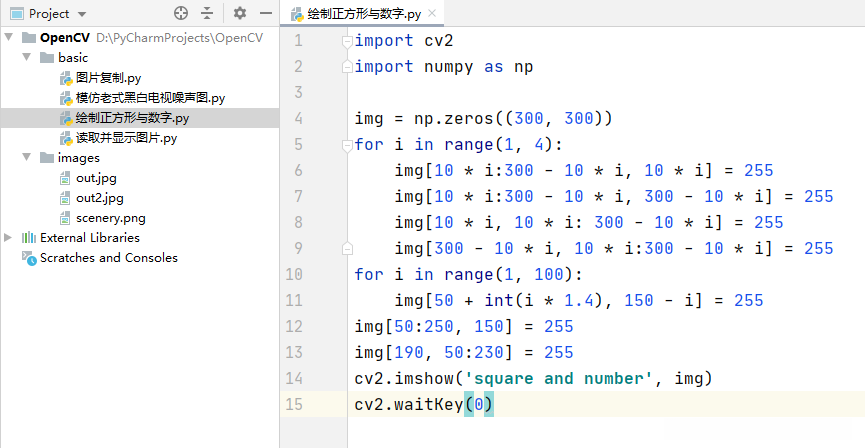Toggle fold marker on line 1 import
This screenshot has width=865, height=448.
347,41
